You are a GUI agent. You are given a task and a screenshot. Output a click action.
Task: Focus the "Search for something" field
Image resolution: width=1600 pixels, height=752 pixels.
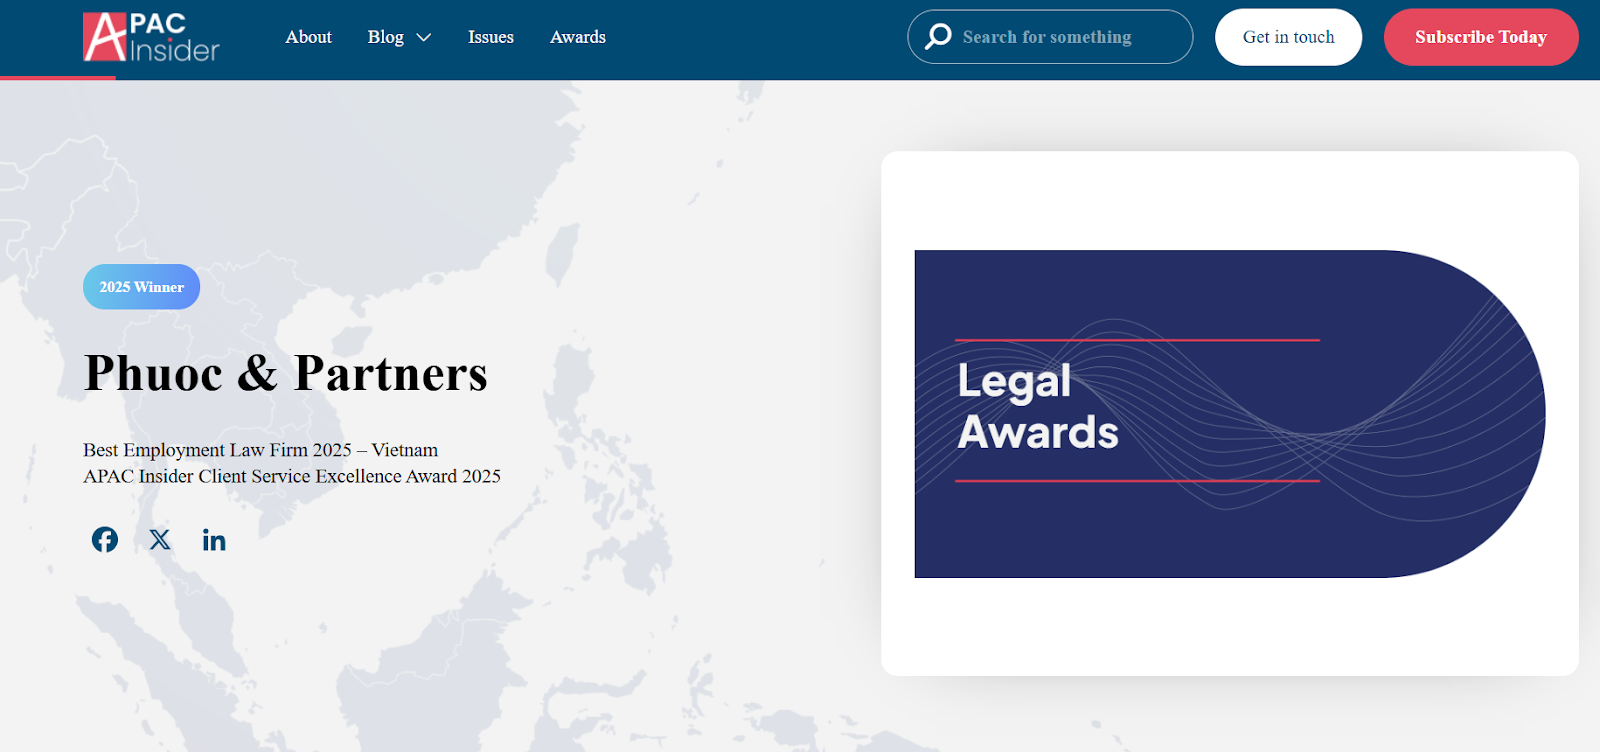coord(1060,37)
